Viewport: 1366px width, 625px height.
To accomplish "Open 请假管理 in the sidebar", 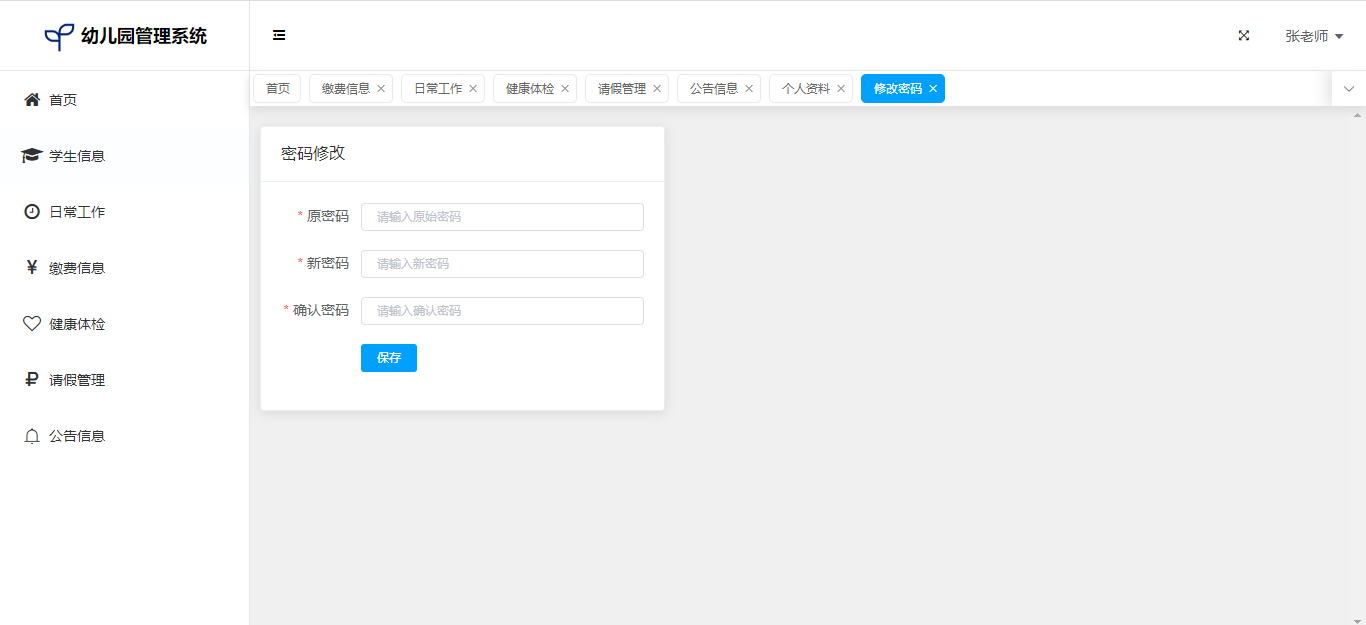I will click(x=124, y=380).
